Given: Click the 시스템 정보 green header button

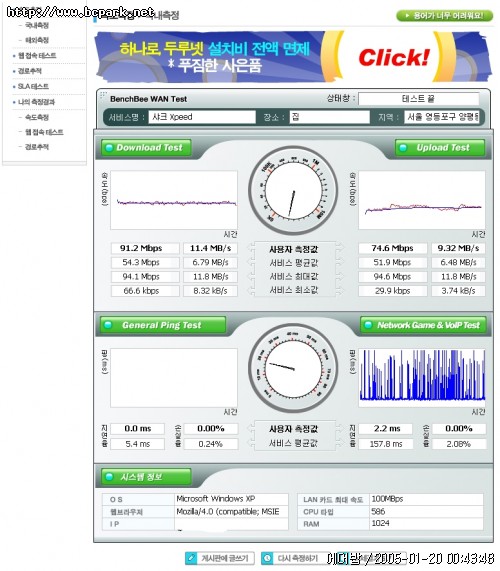Looking at the screenshot, I should [146, 477].
